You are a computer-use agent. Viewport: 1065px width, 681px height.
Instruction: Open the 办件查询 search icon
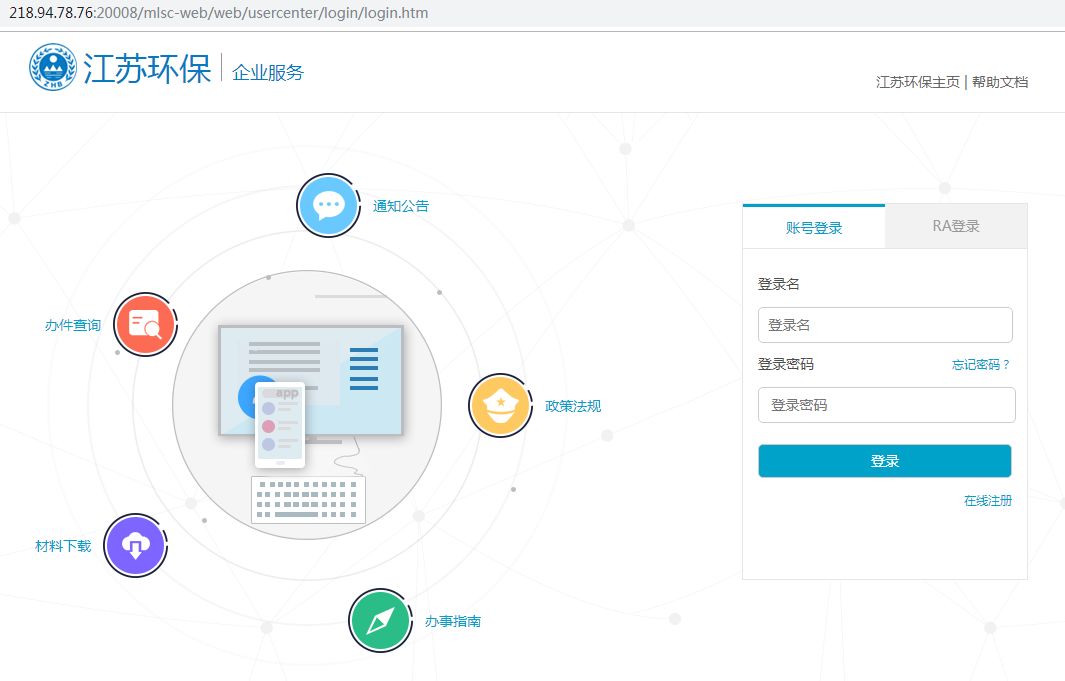pos(145,325)
